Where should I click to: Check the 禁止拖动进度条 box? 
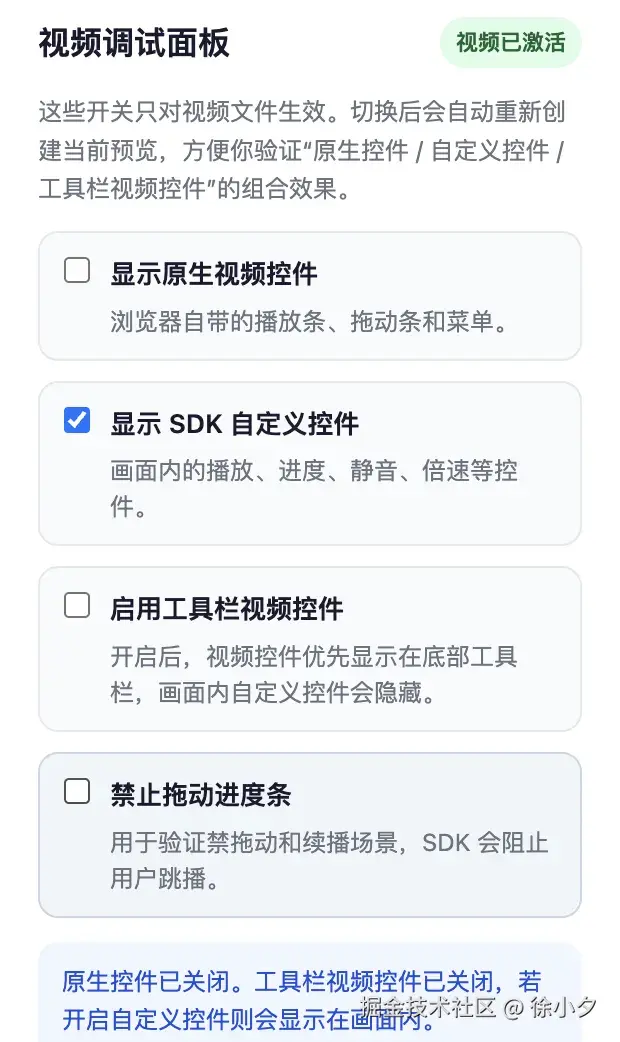click(x=77, y=792)
